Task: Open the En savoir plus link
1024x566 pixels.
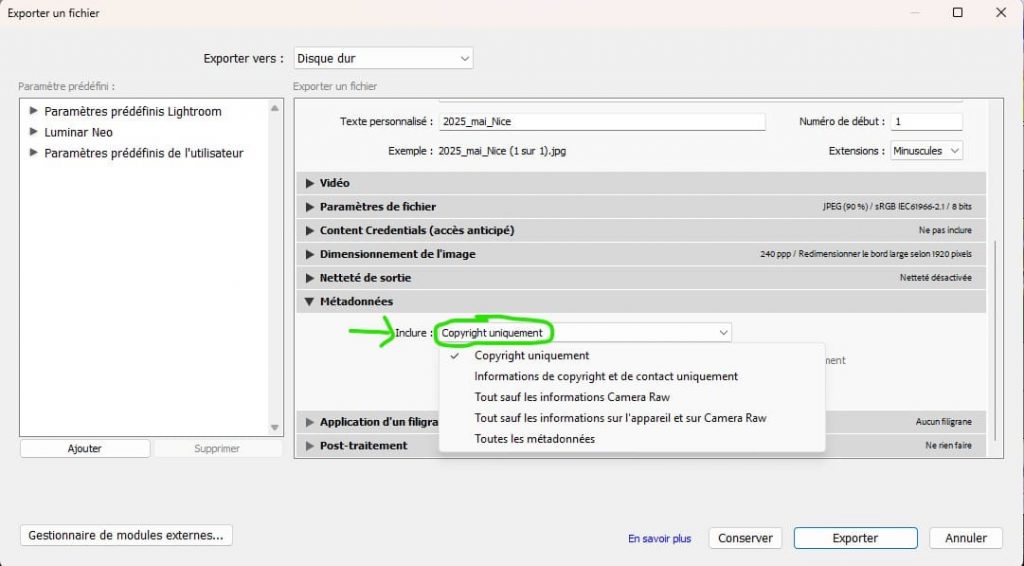Action: [x=659, y=539]
